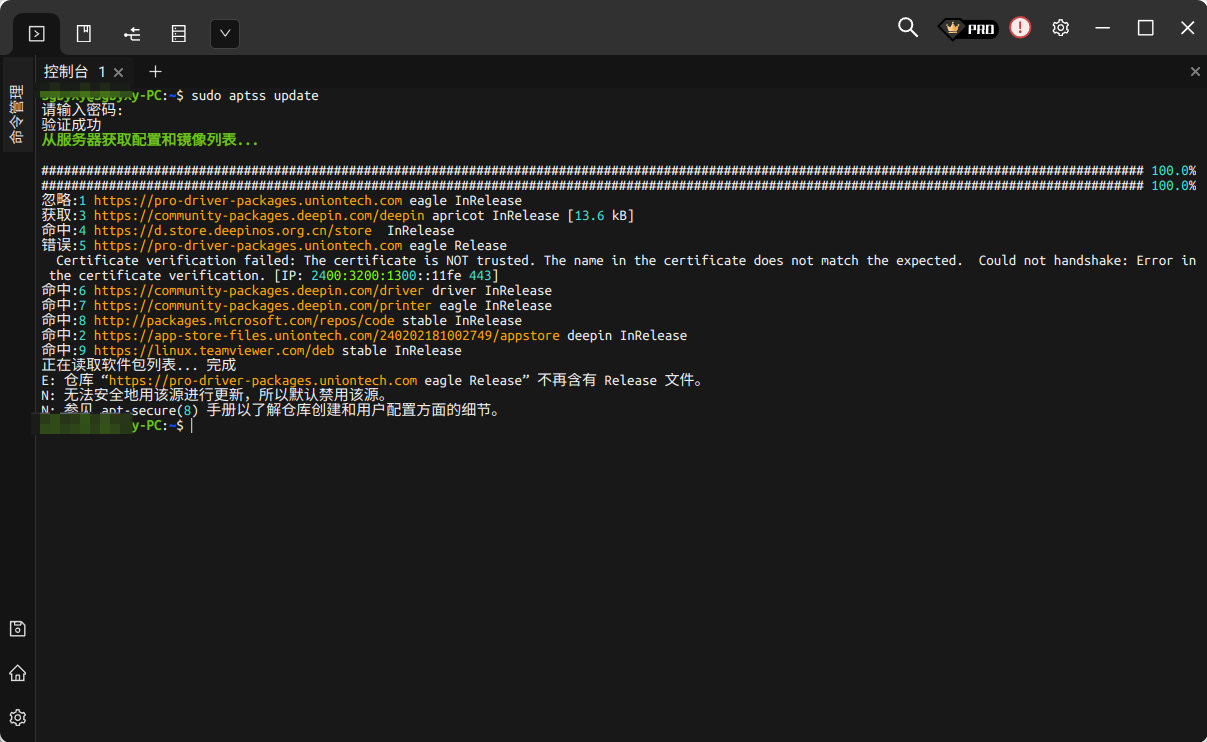Add a new console tab with plus
This screenshot has width=1207, height=742.
[x=155, y=72]
